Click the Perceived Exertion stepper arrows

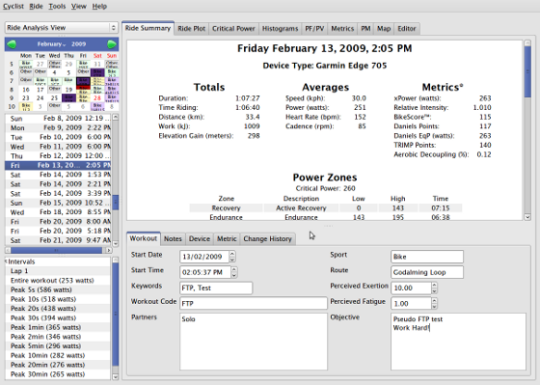coord(434,288)
